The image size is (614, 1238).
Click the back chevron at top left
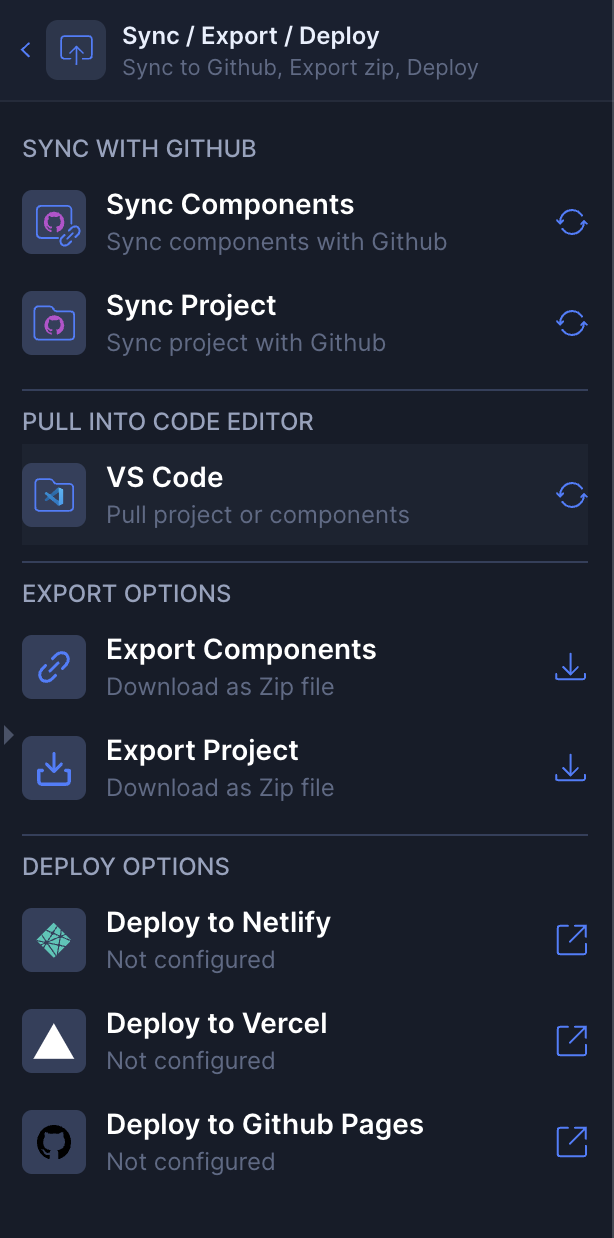pyautogui.click(x=23, y=49)
